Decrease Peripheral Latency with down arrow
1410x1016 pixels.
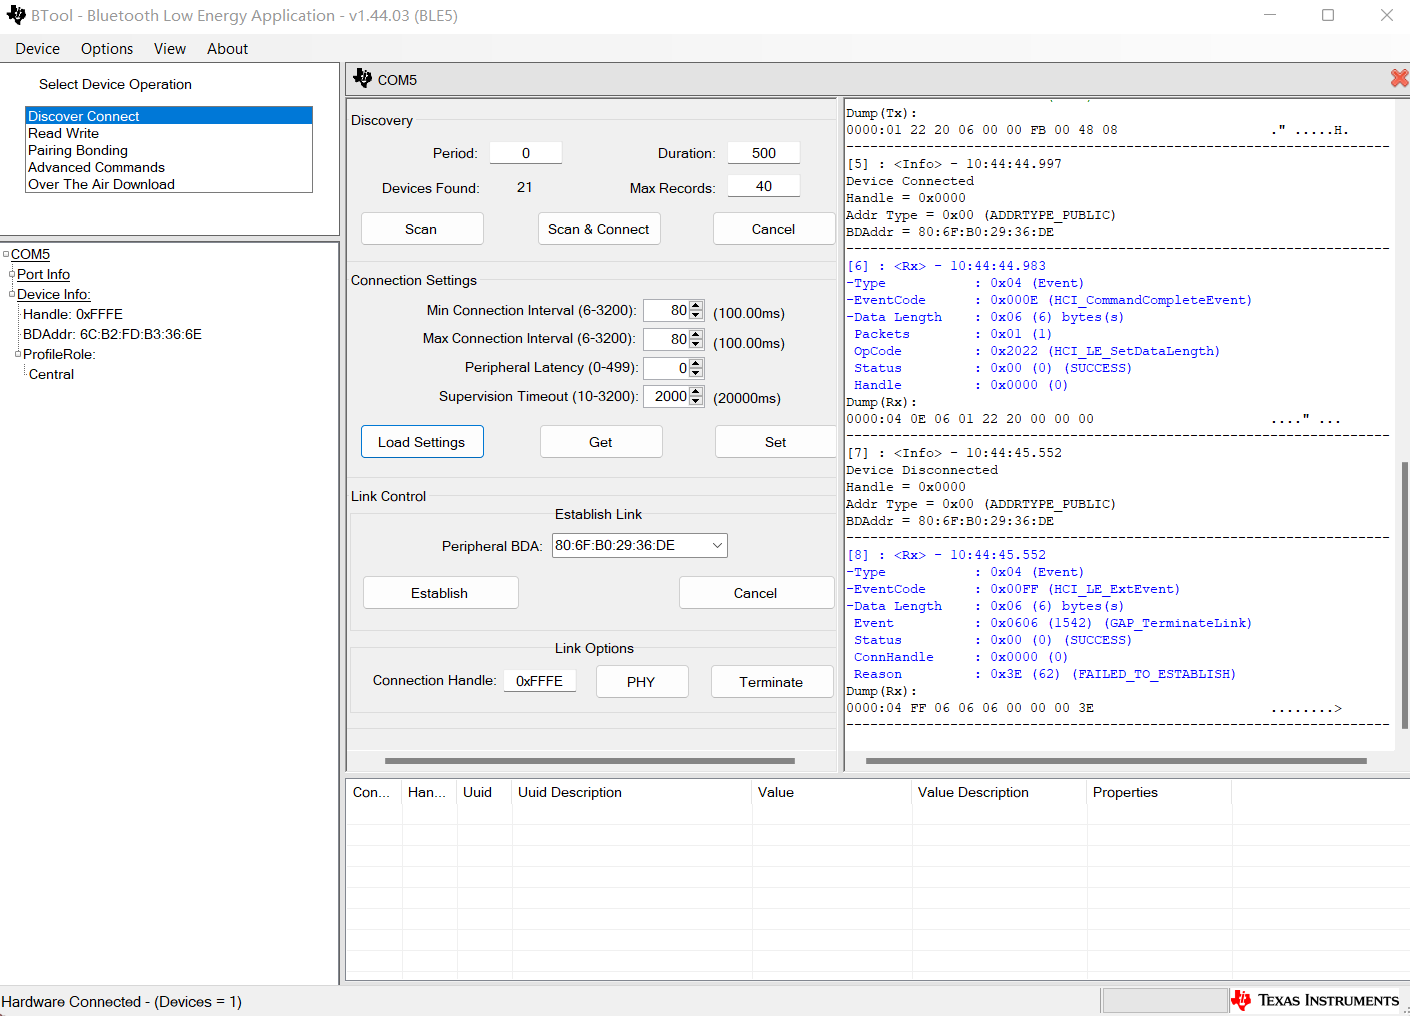click(x=696, y=373)
